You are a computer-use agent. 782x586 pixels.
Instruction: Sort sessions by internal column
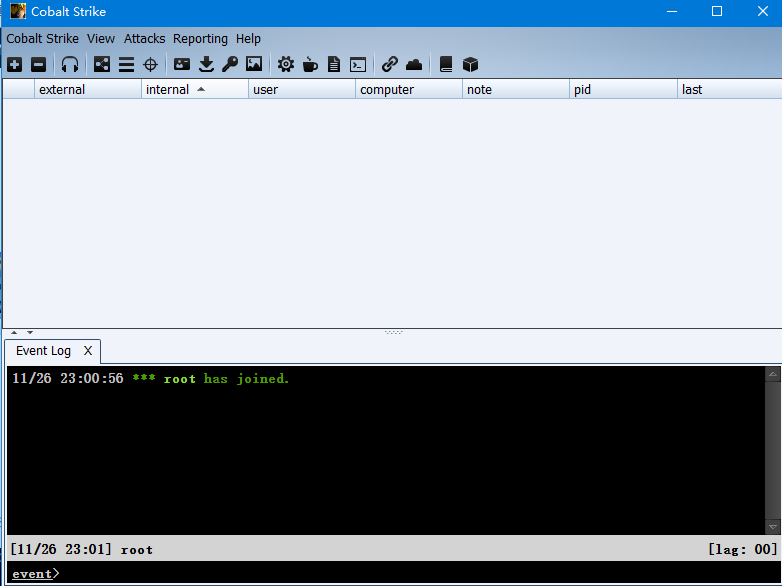pos(195,89)
